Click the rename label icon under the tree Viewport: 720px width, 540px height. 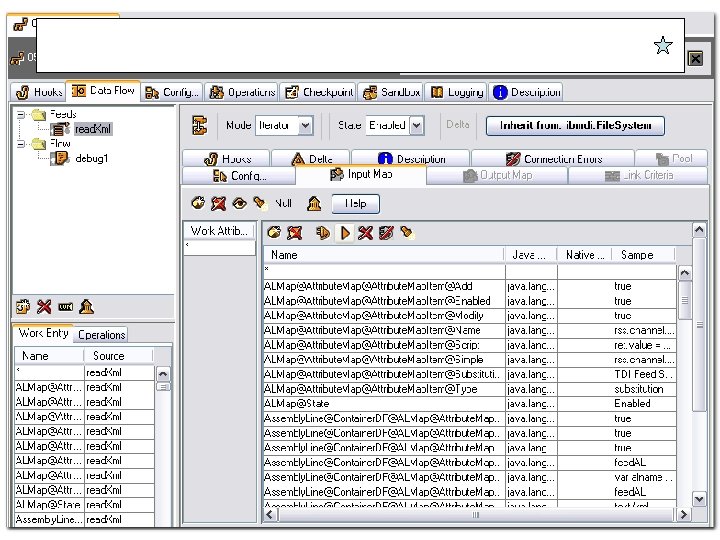click(66, 307)
